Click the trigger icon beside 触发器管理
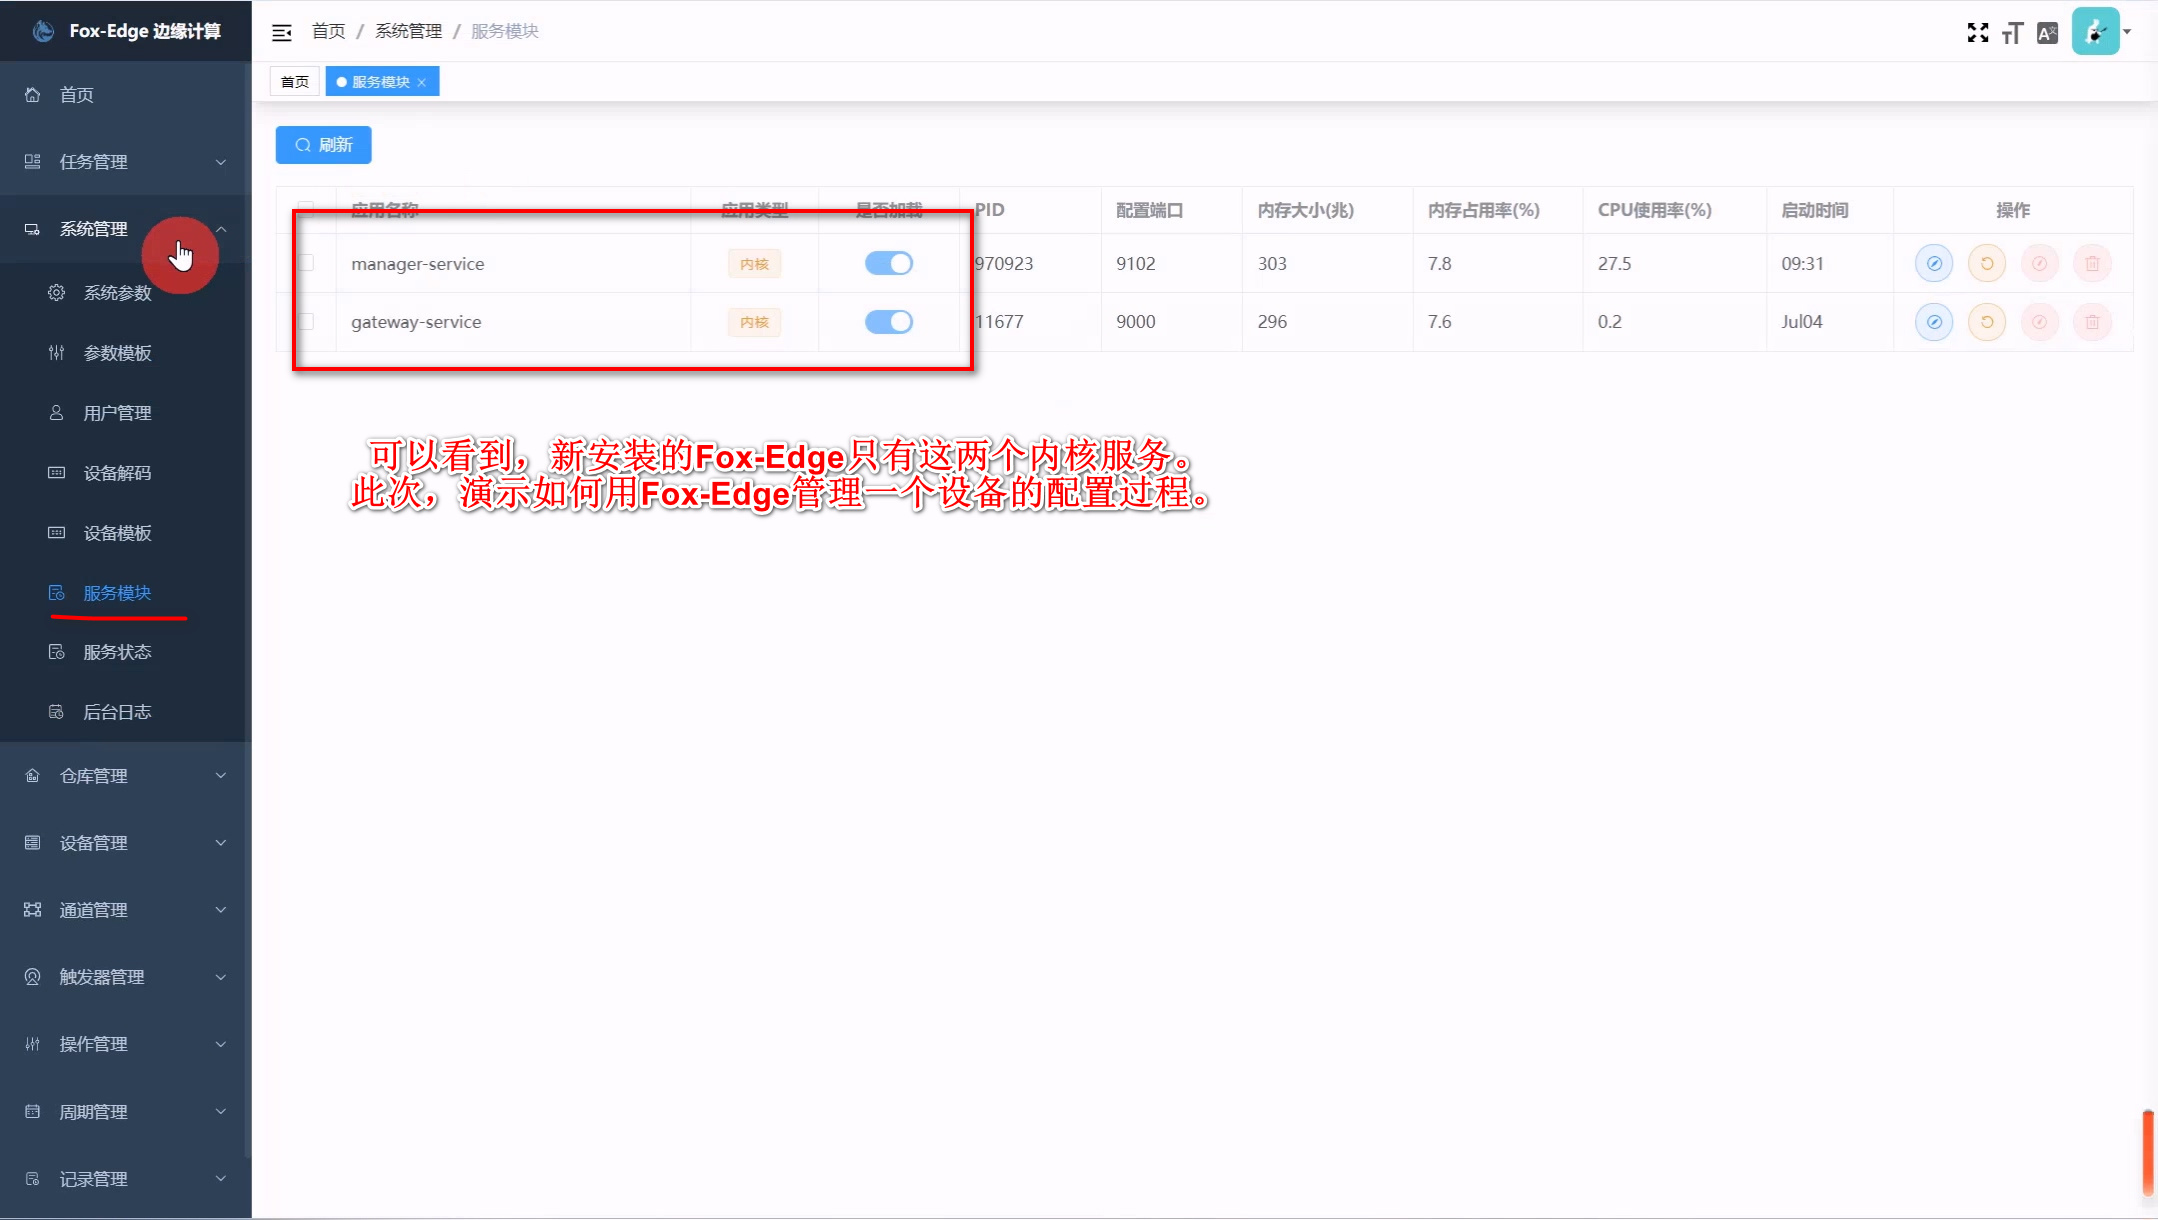This screenshot has width=2158, height=1220. click(33, 977)
